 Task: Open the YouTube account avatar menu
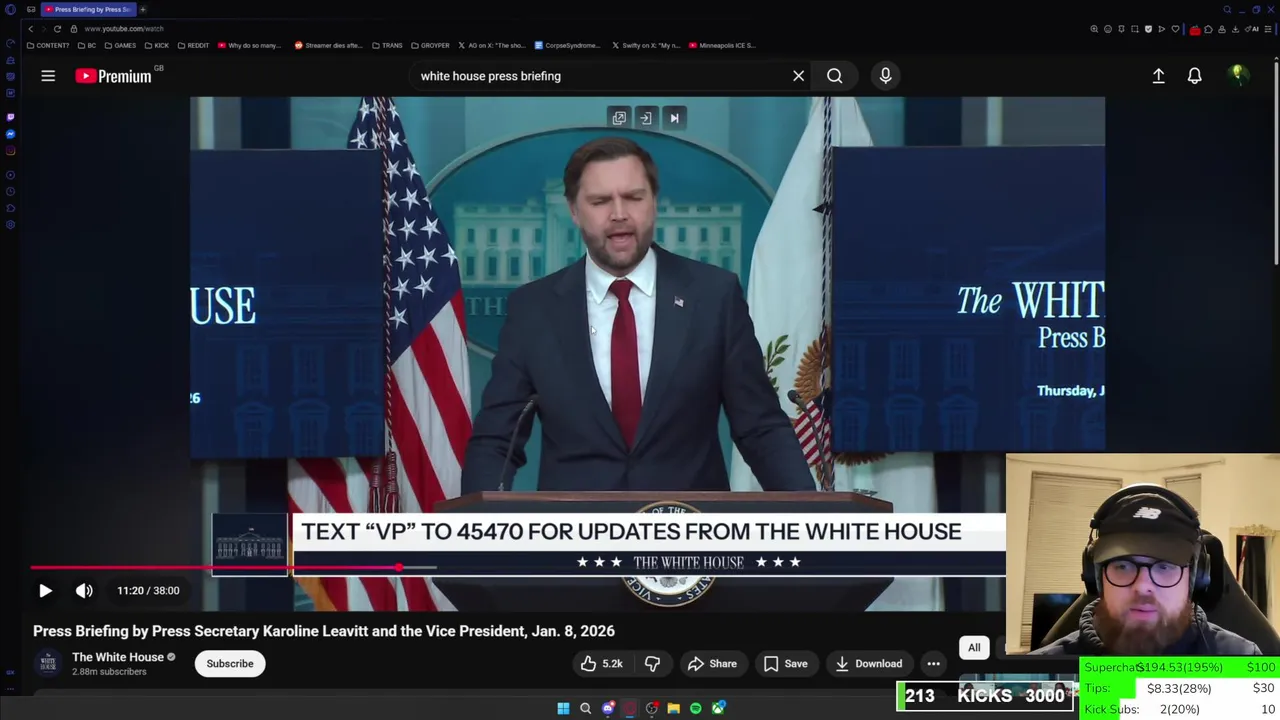1238,75
